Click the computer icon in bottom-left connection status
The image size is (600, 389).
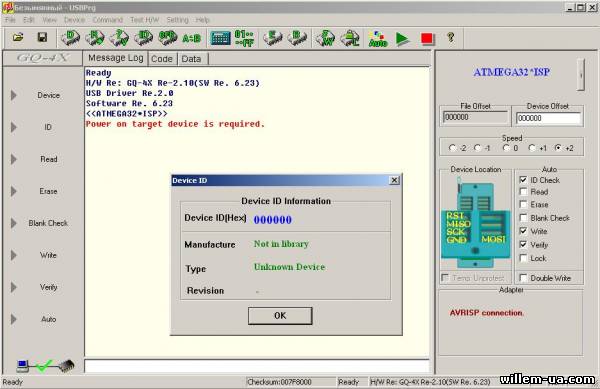[x=23, y=366]
